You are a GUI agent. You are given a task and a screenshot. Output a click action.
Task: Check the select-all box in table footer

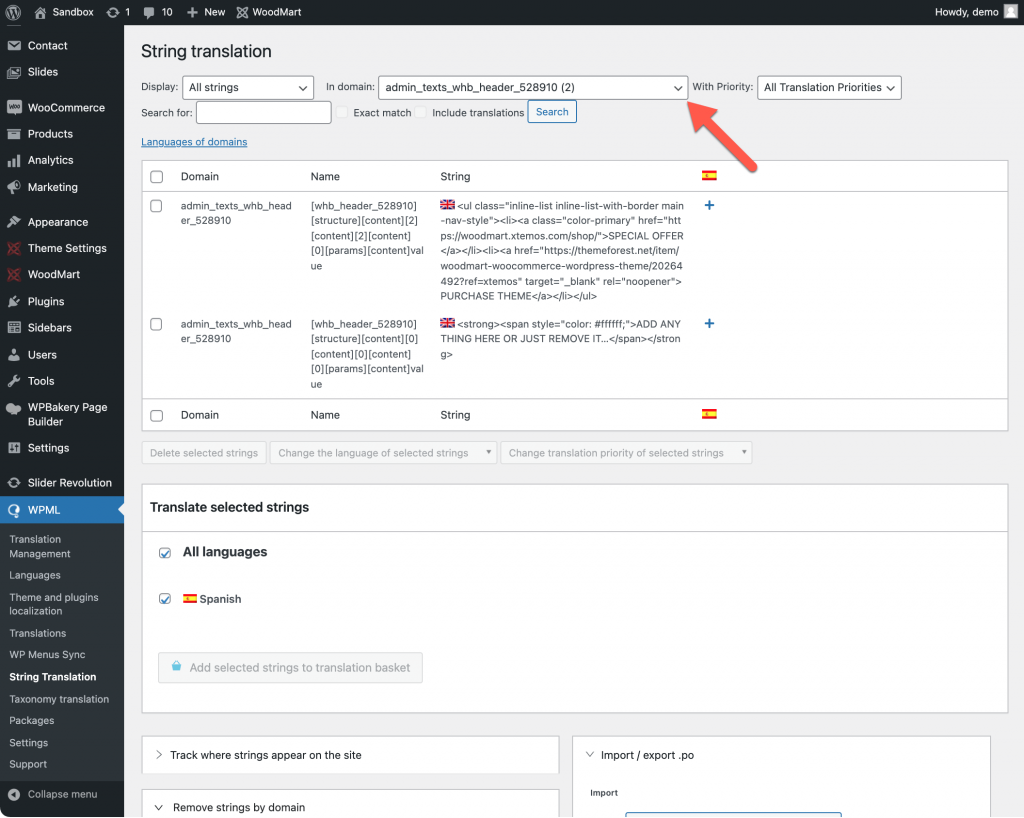tap(157, 416)
